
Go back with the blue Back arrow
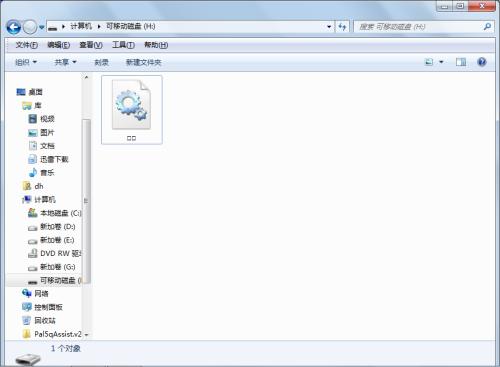(x=14, y=27)
